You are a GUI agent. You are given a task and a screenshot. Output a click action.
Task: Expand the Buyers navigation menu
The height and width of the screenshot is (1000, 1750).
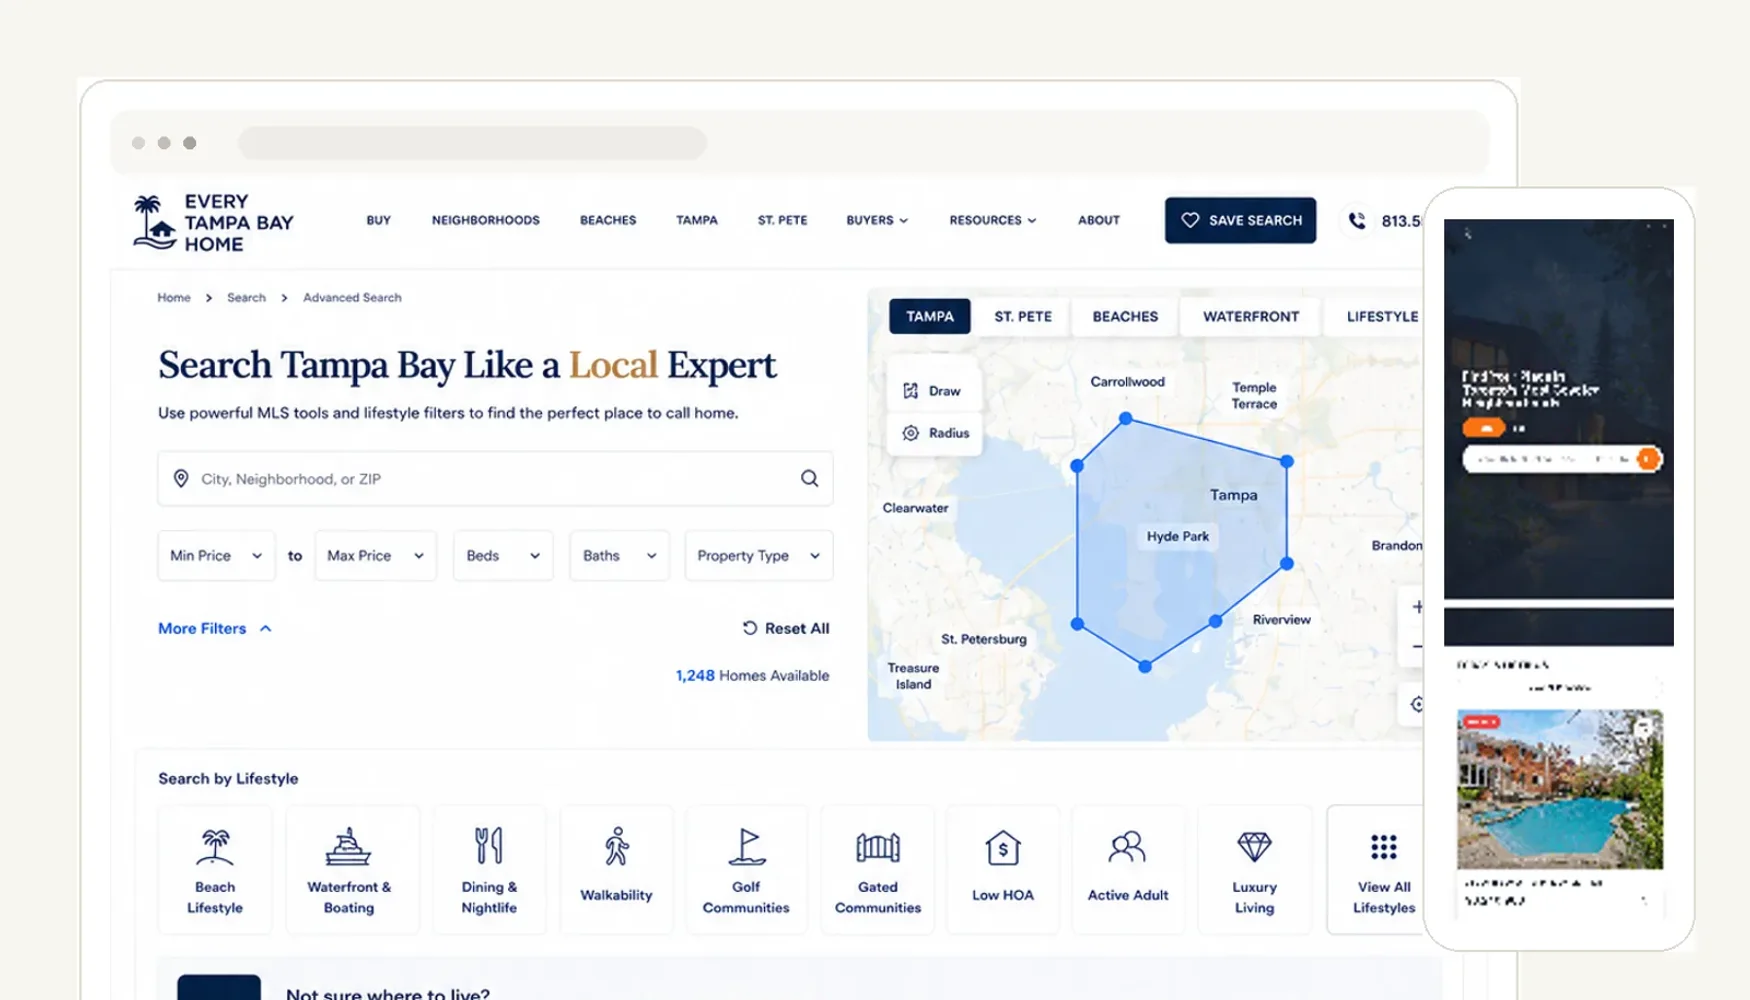[877, 220]
